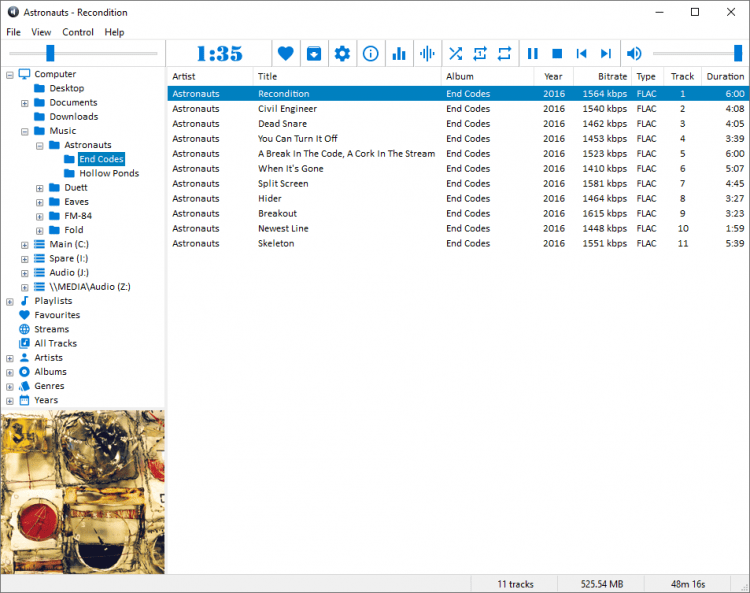Stop playback with the stop button
750x593 pixels.
tap(557, 54)
